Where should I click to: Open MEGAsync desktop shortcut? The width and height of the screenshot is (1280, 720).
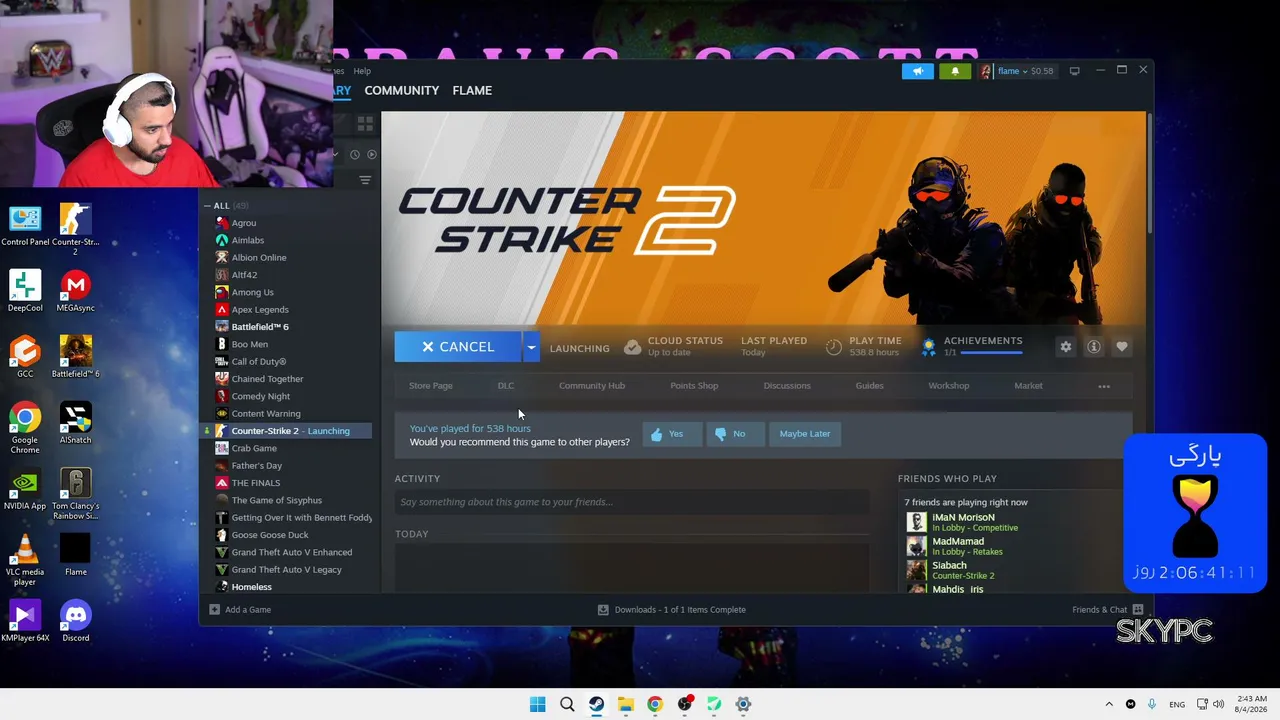tap(75, 291)
